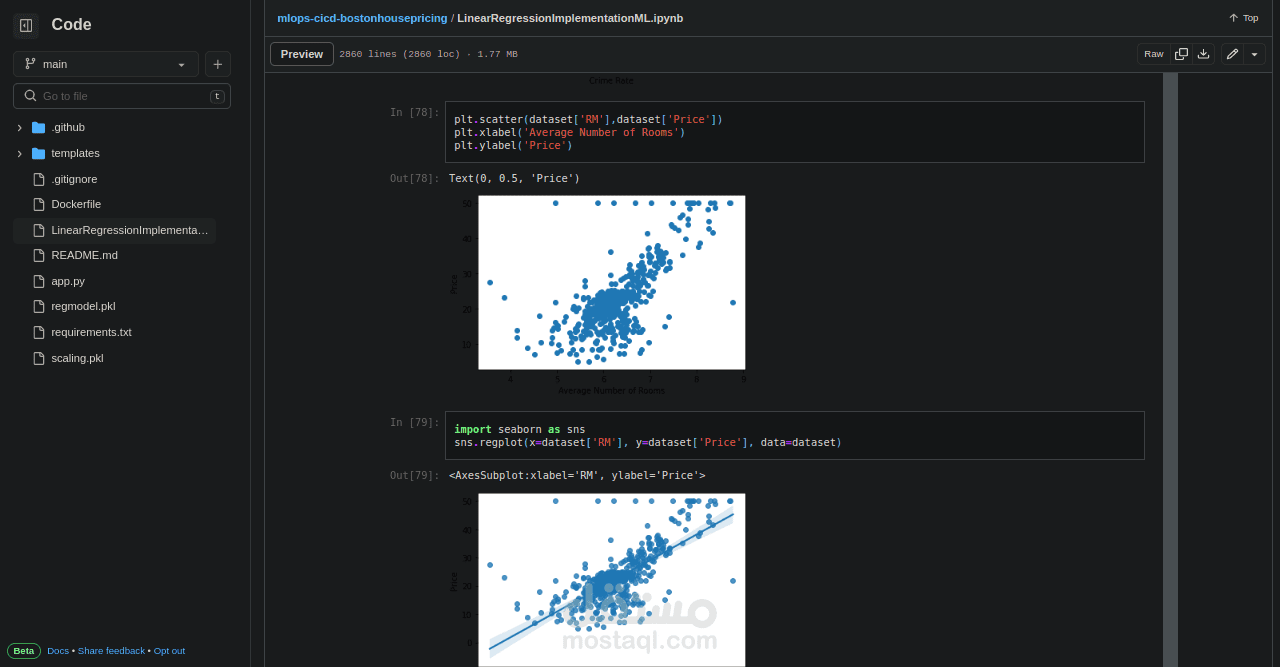Click the README.md file icon
Image resolution: width=1280 pixels, height=667 pixels.
tap(39, 255)
